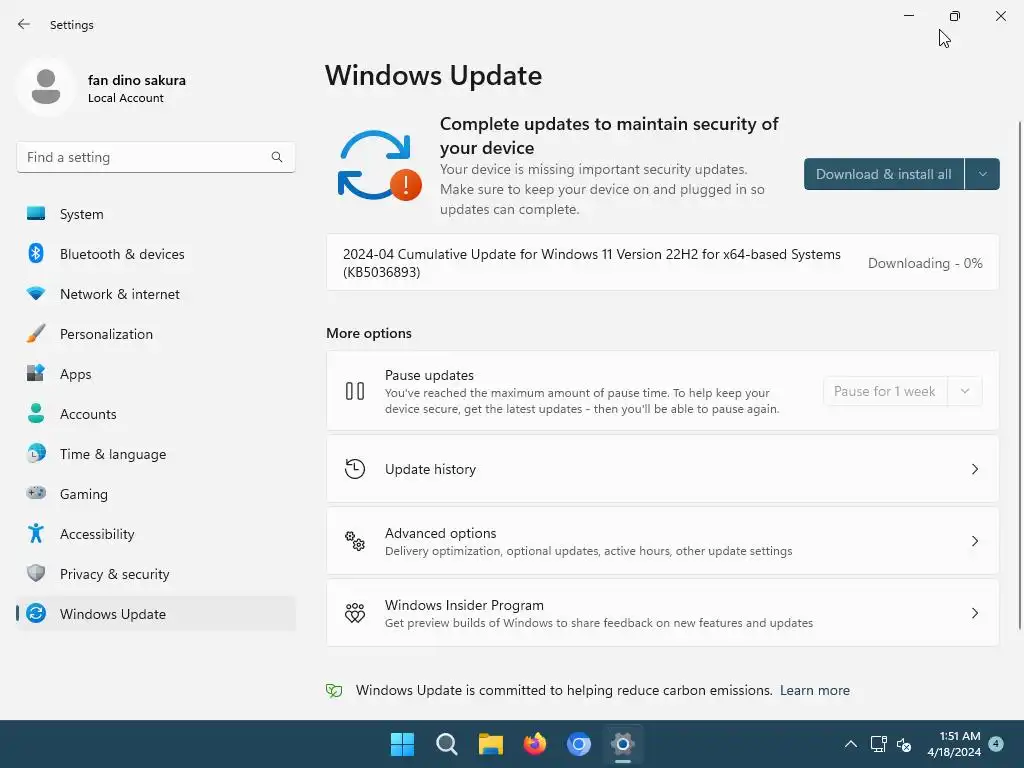Switch to Personalization settings
The image size is (1024, 768).
tap(156, 334)
